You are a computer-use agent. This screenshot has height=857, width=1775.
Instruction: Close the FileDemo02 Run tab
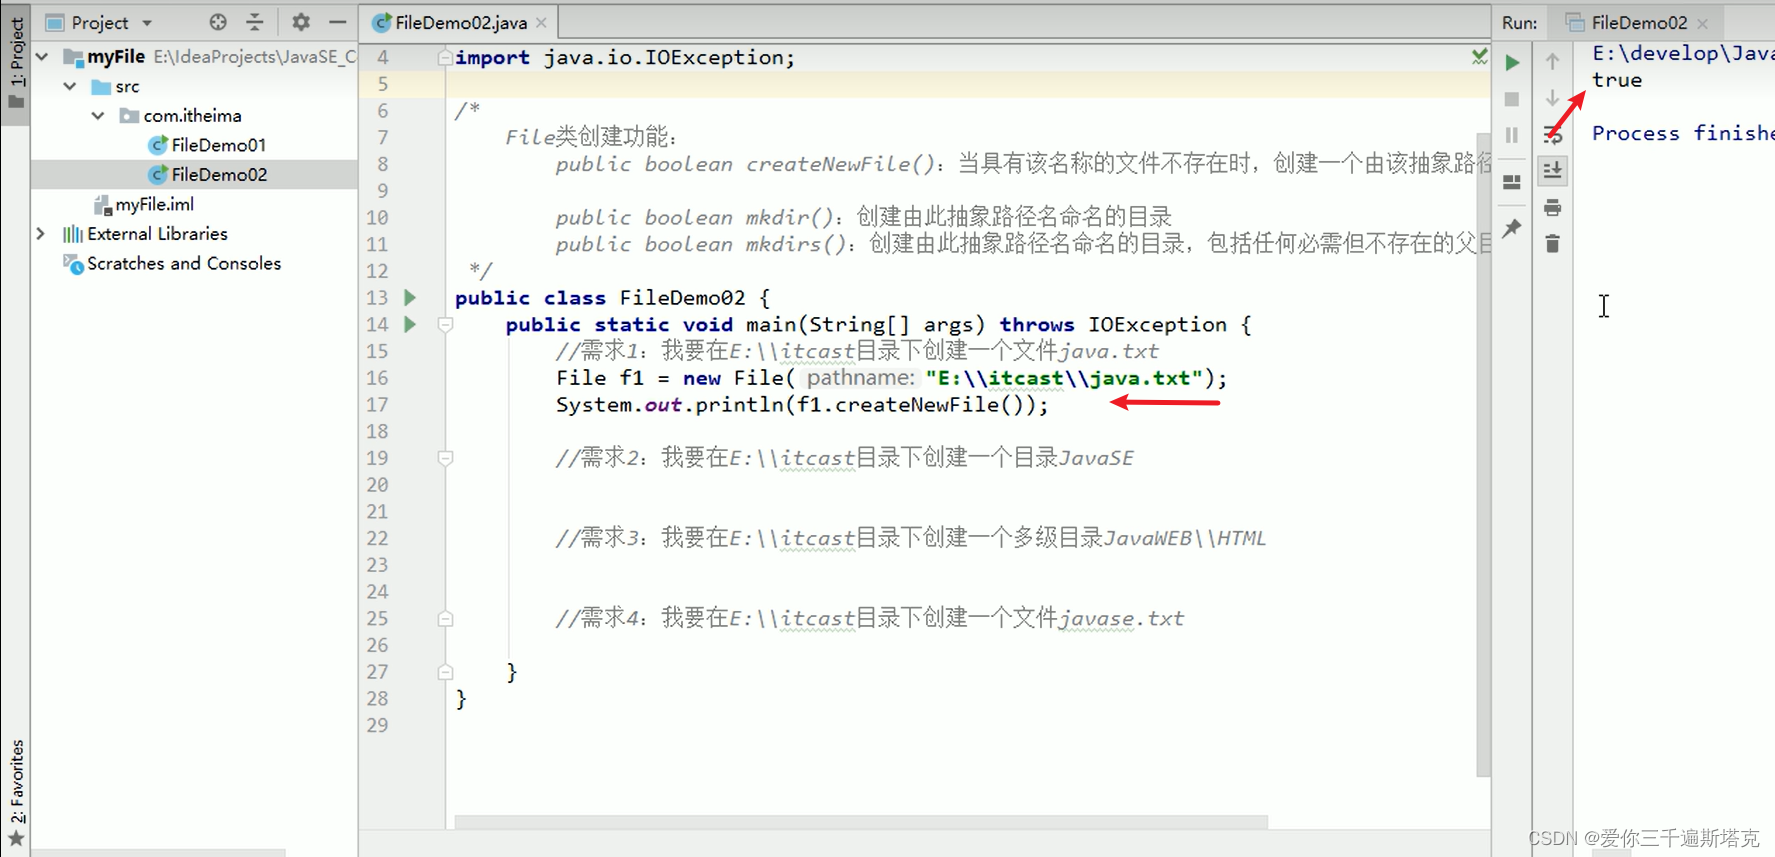click(1702, 23)
